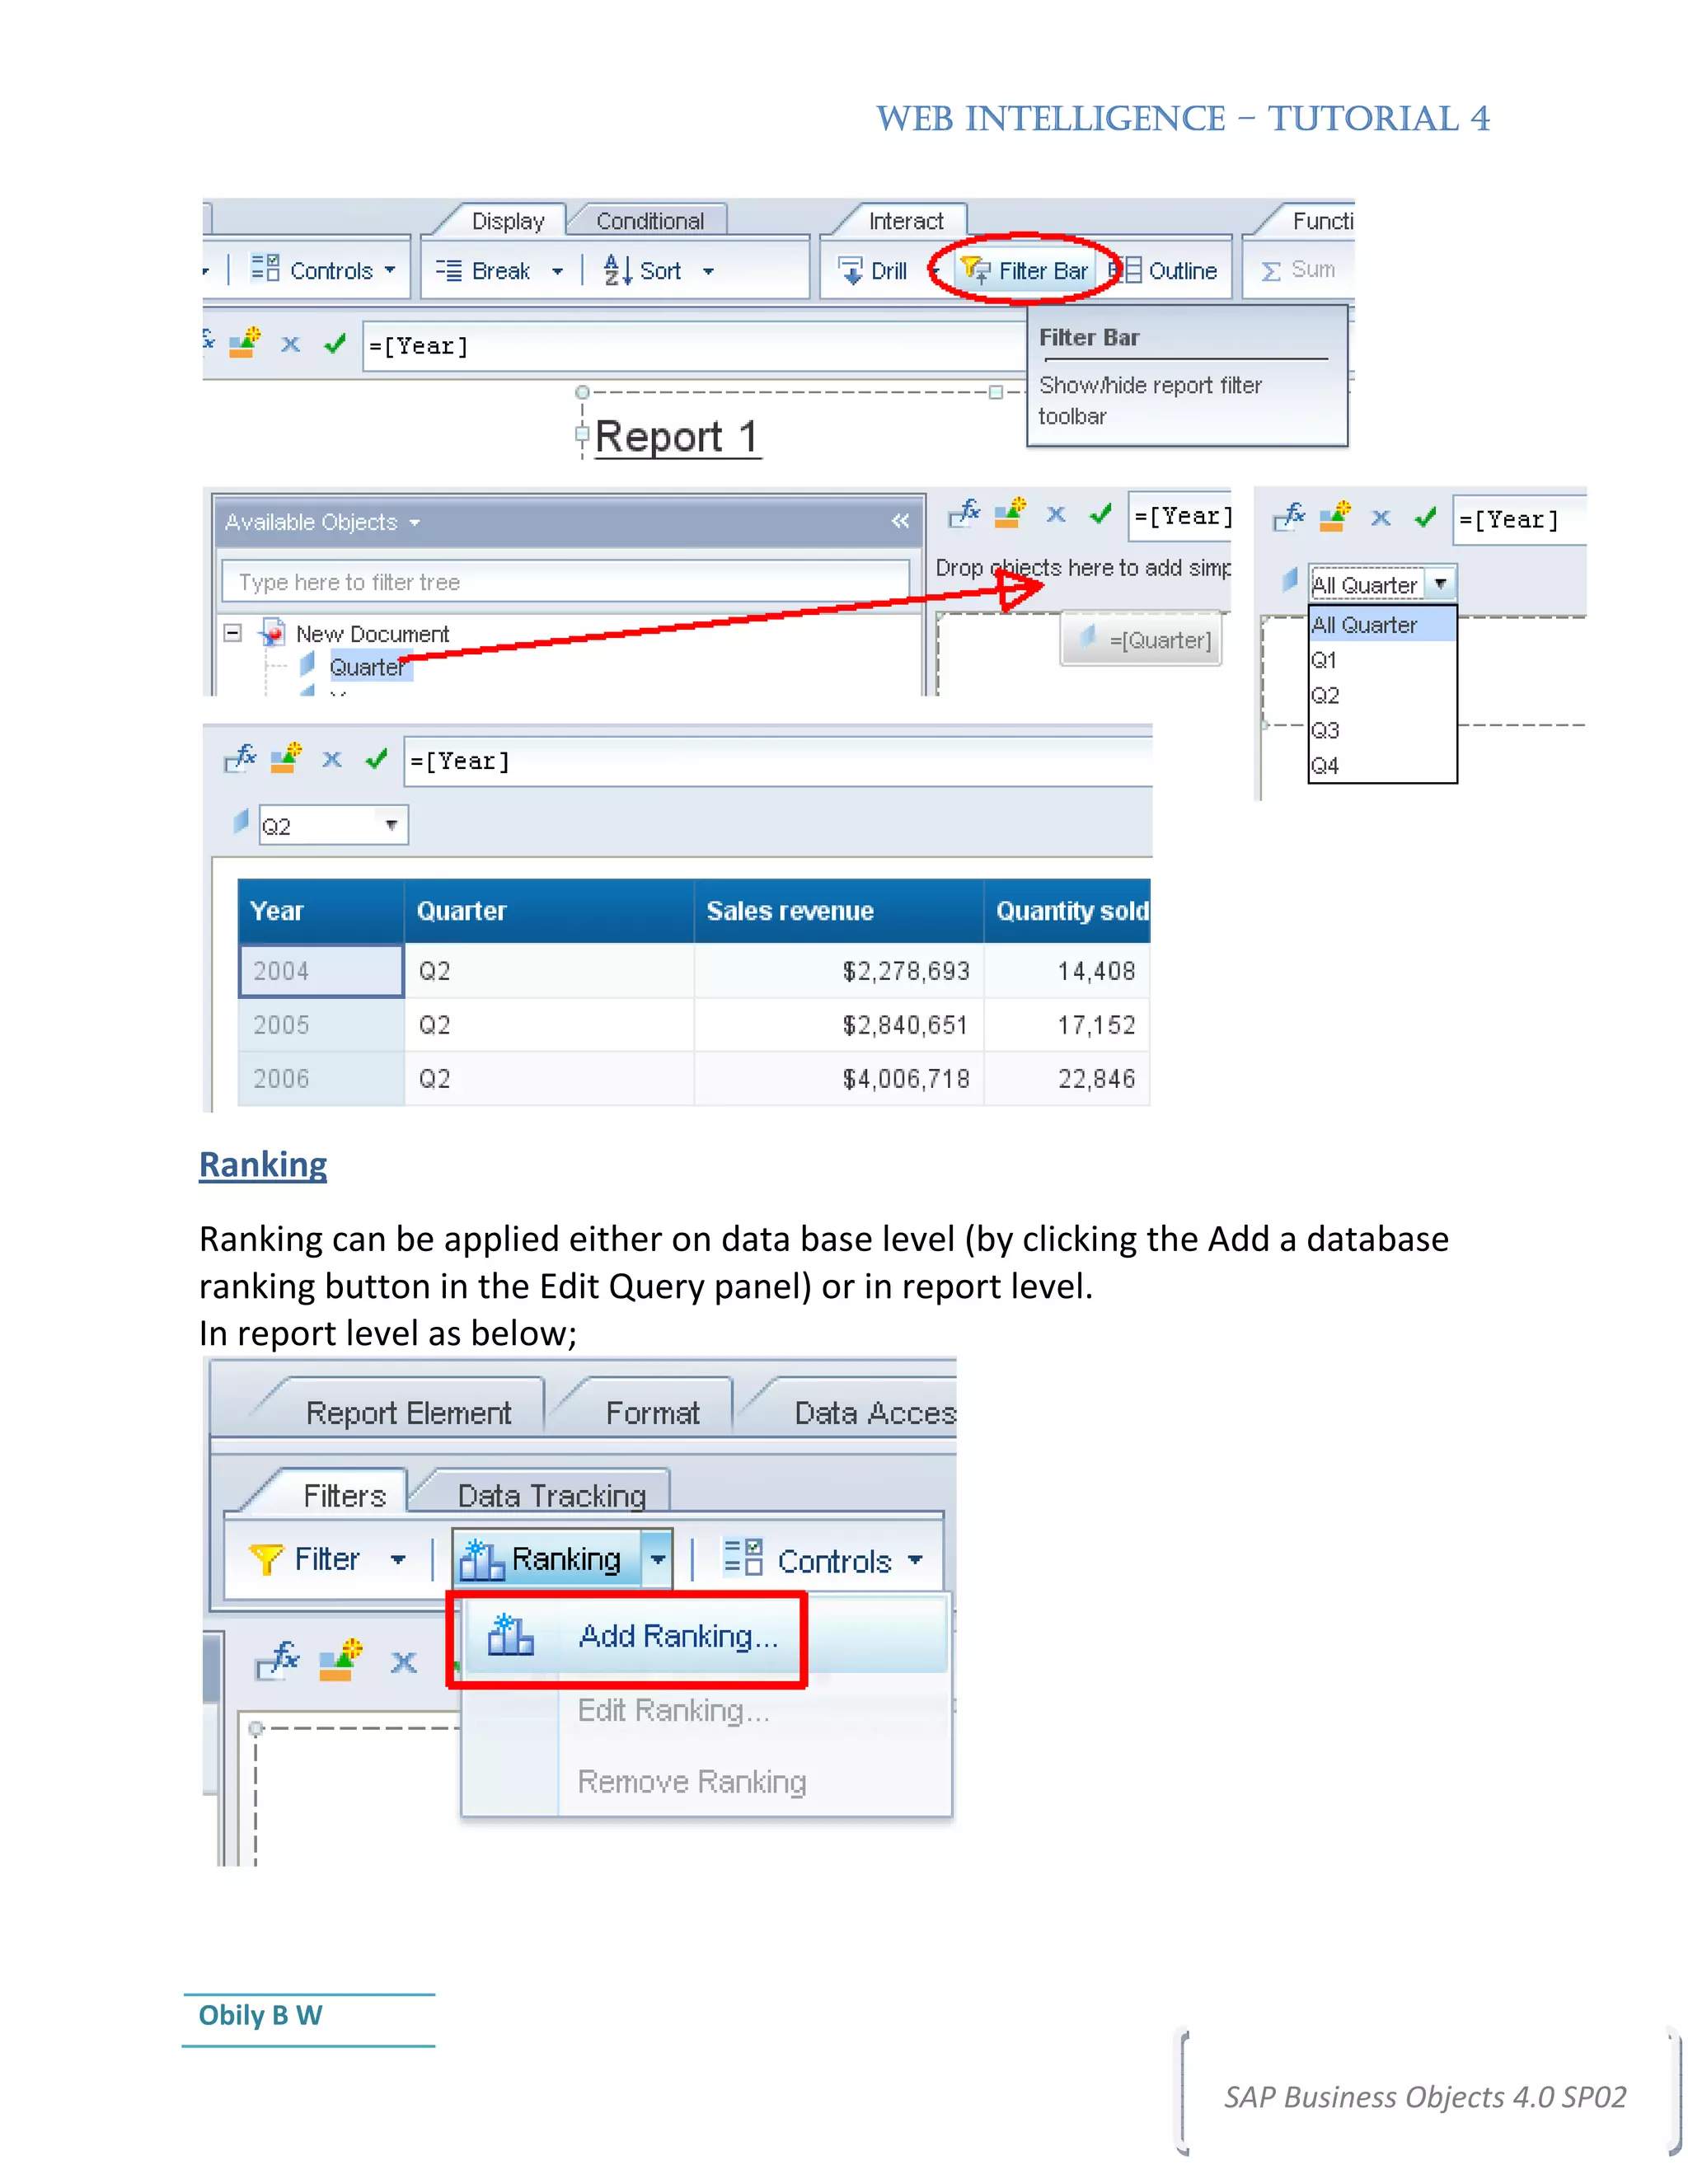
Task: Choose Remove Ranking from the menu
Action: [692, 1782]
